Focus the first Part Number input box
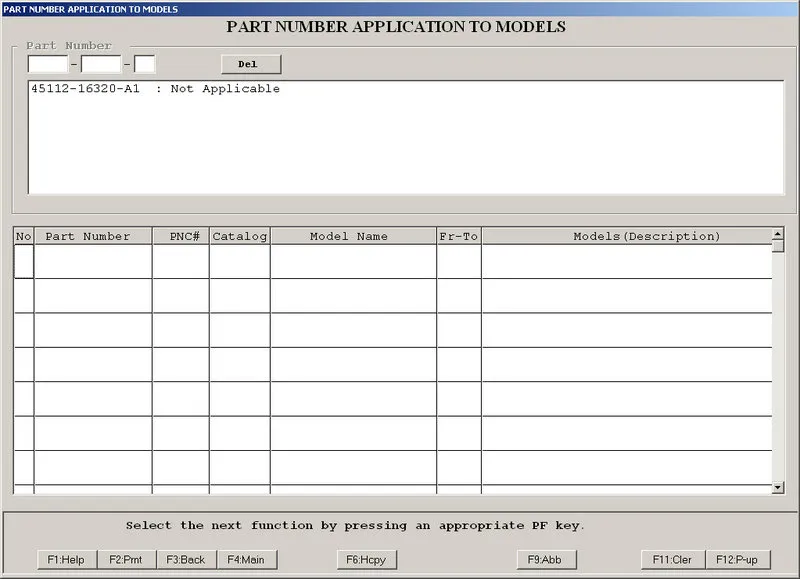The width and height of the screenshot is (800, 579). point(47,64)
